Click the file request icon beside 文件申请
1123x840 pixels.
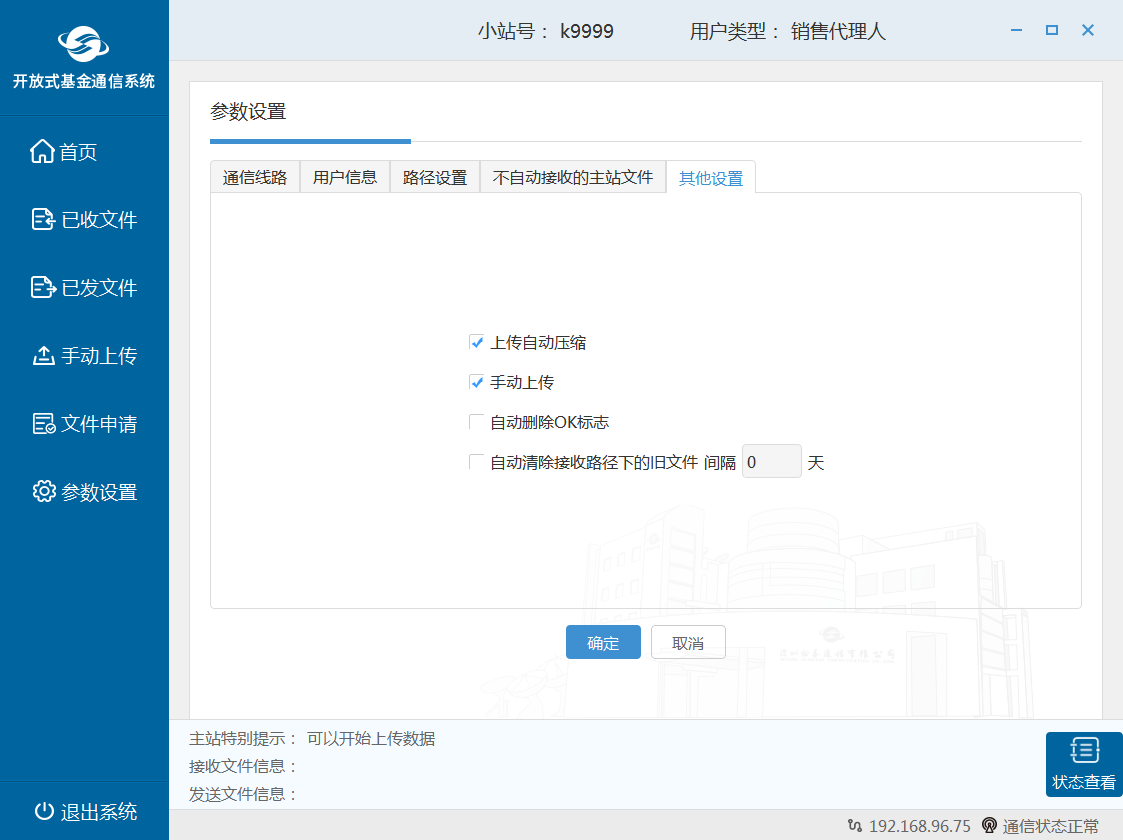point(44,423)
